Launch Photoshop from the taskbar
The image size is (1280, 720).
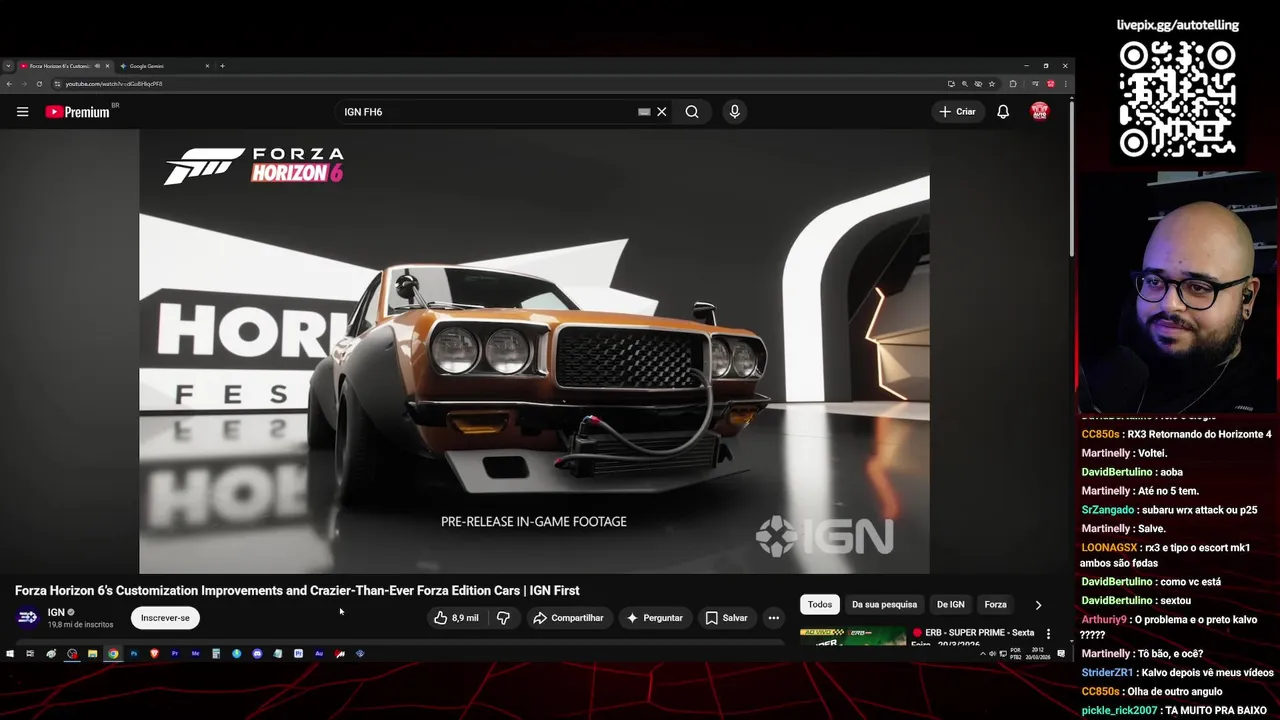[x=134, y=654]
